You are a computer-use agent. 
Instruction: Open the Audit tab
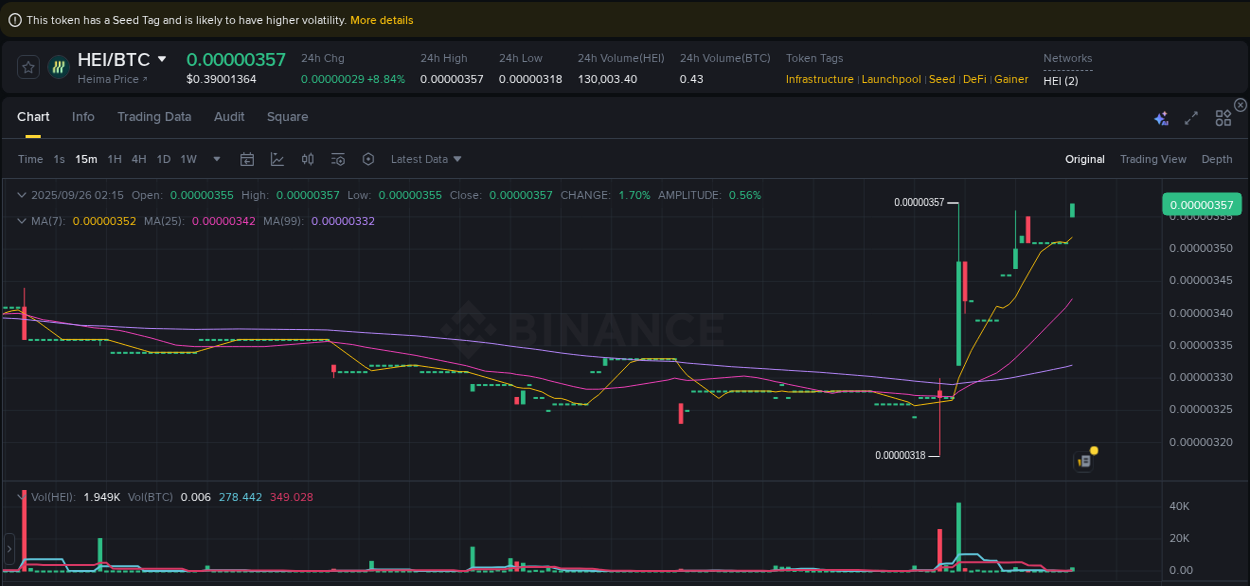click(229, 117)
